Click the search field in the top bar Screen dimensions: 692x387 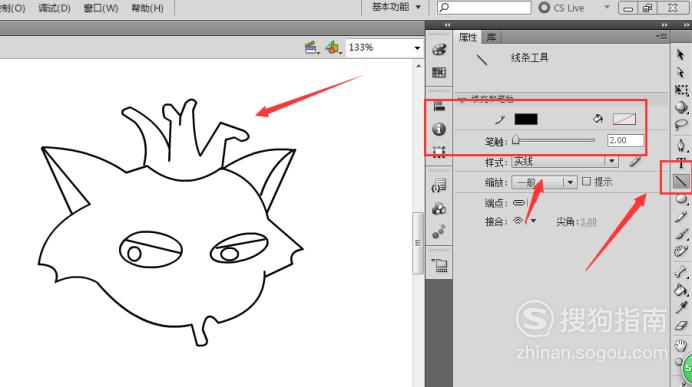click(x=484, y=8)
